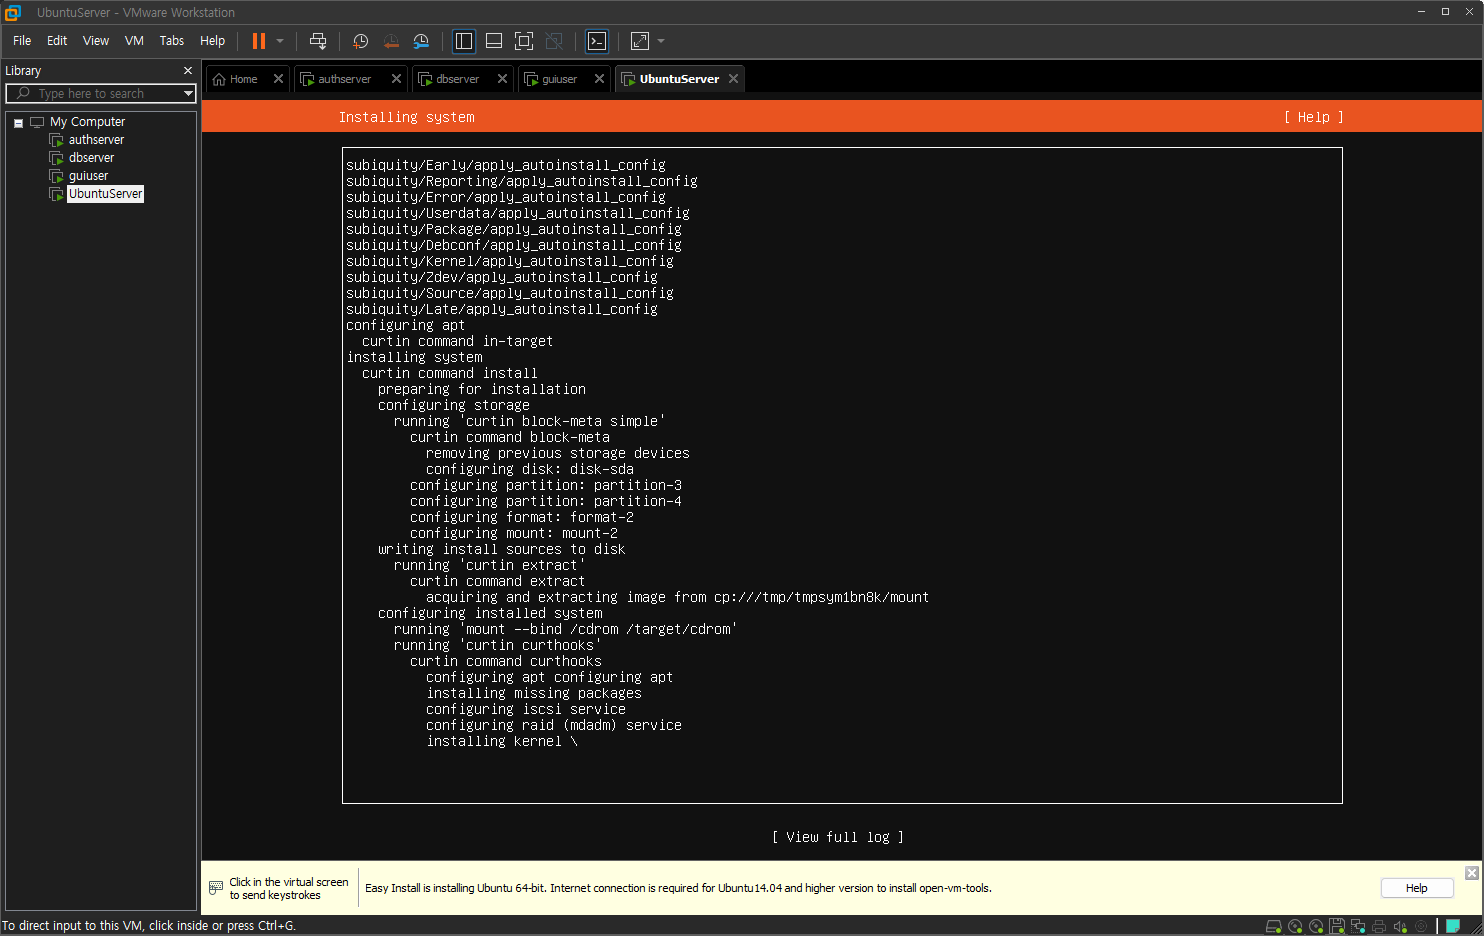Open the Help menu in the menu bar

pos(212,41)
